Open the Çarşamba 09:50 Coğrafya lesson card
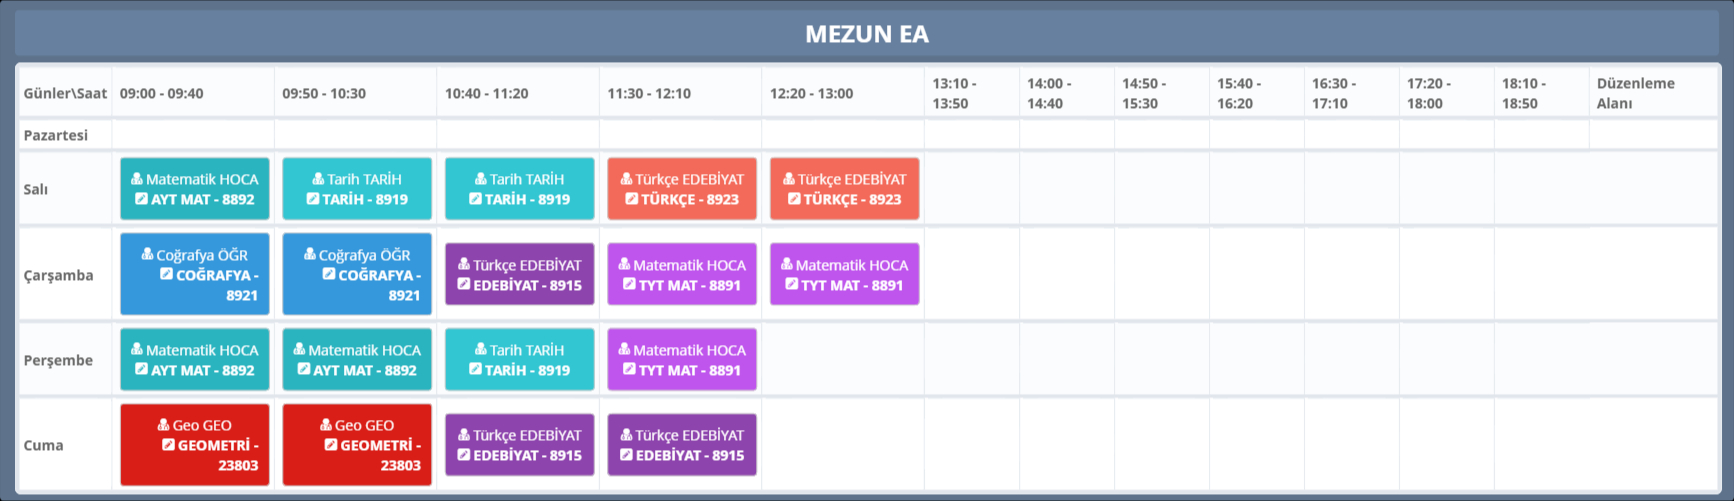The height and width of the screenshot is (501, 1734). [357, 274]
